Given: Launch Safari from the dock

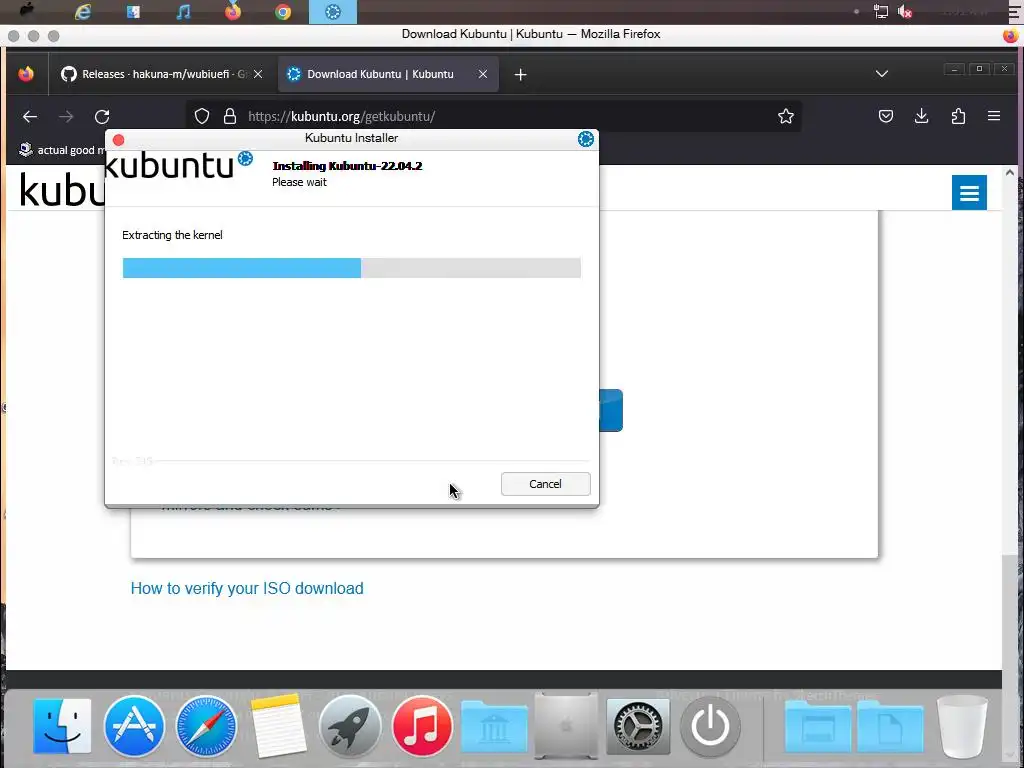Looking at the screenshot, I should tap(206, 726).
